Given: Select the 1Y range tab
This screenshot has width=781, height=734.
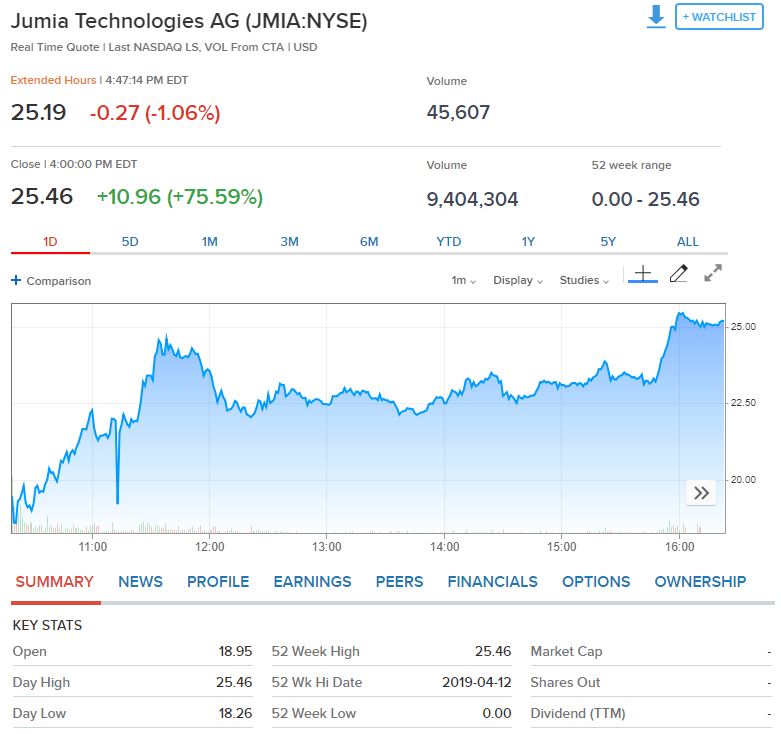Looking at the screenshot, I should point(528,242).
